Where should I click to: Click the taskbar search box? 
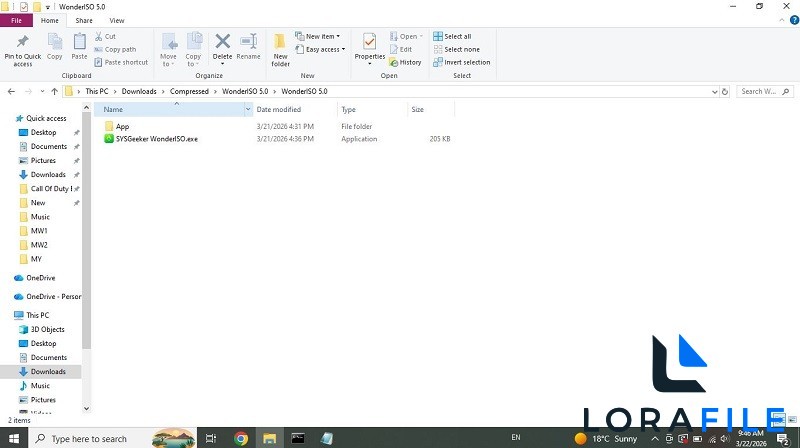112,438
